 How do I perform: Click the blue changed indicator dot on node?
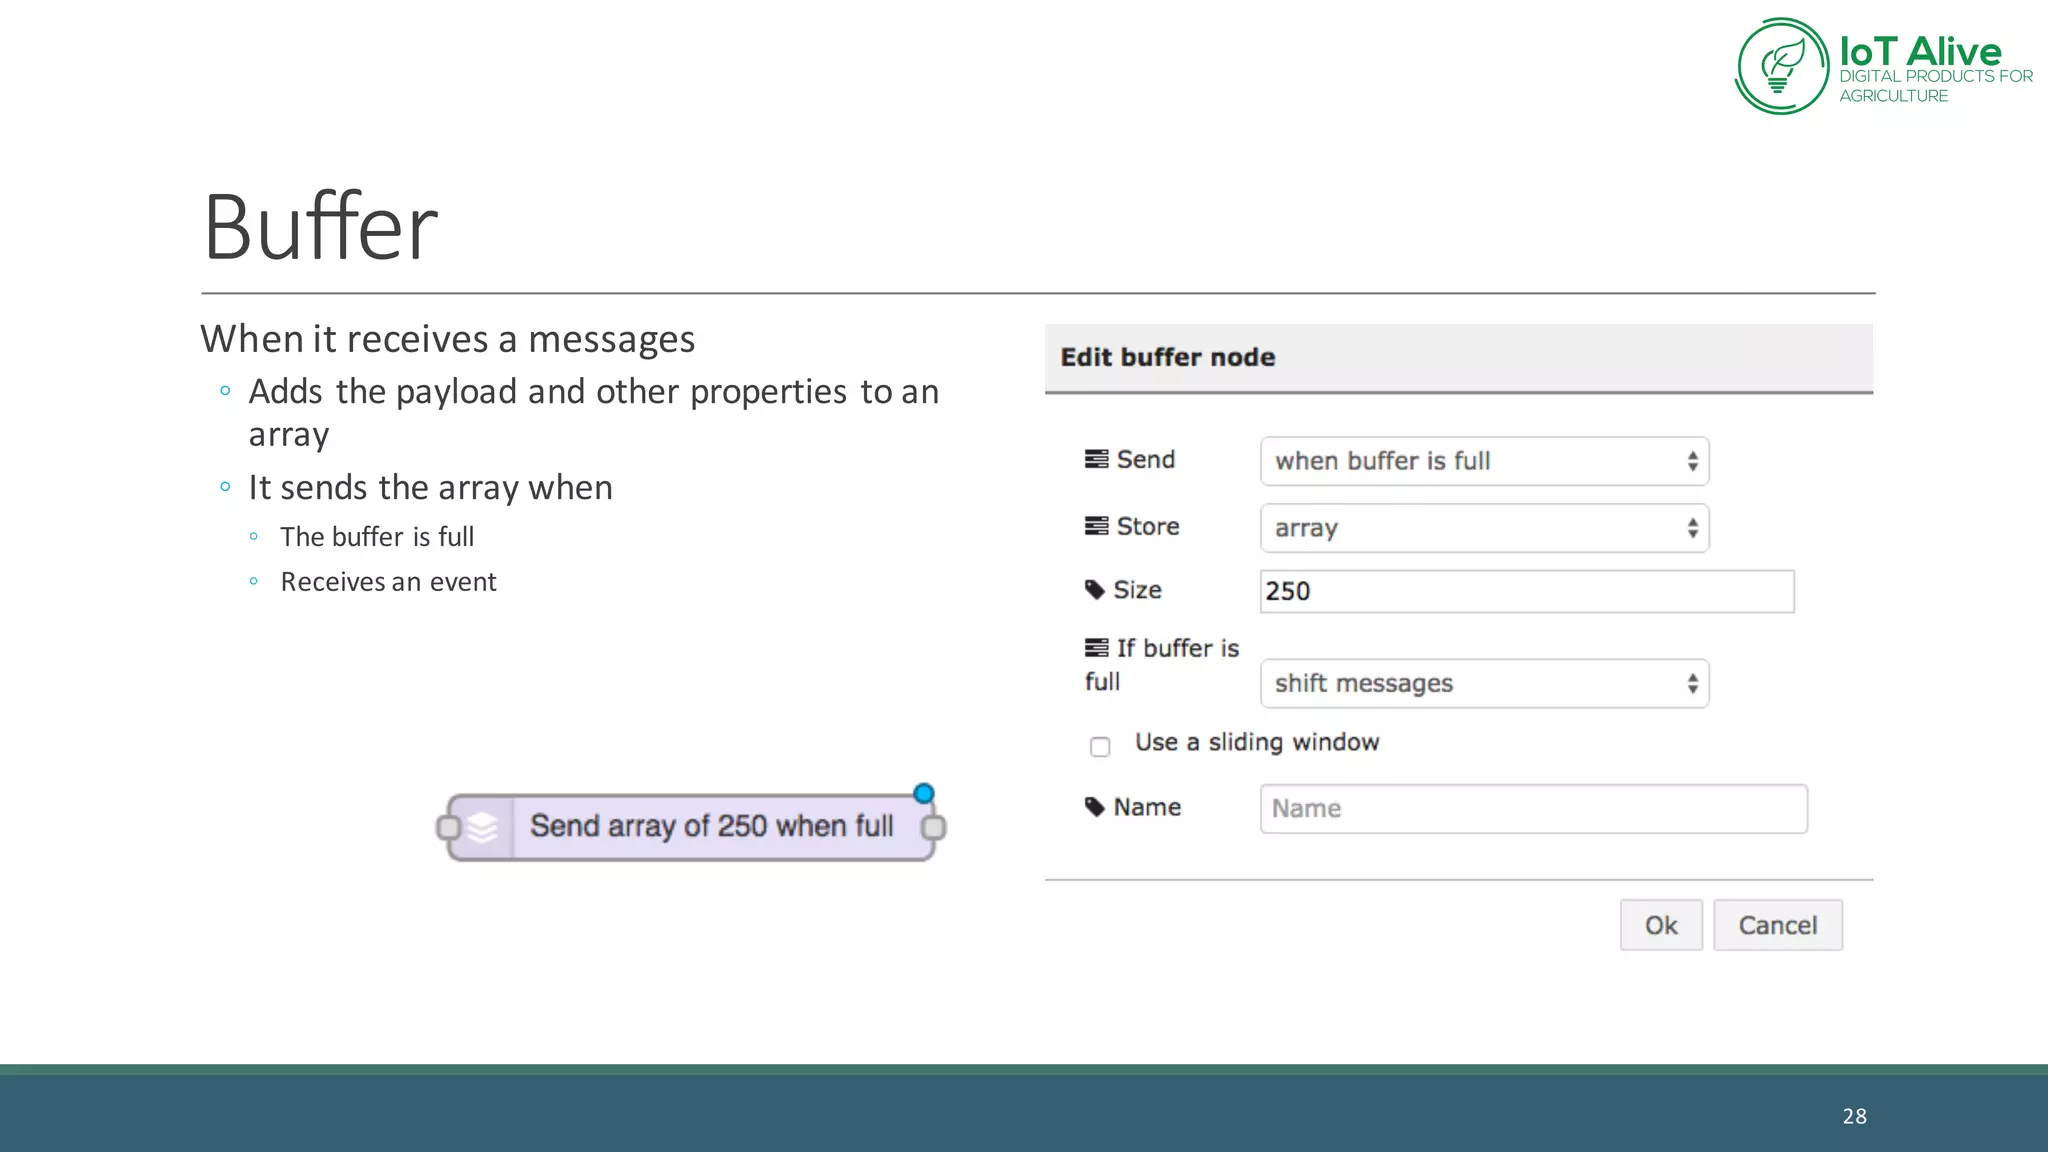(924, 794)
